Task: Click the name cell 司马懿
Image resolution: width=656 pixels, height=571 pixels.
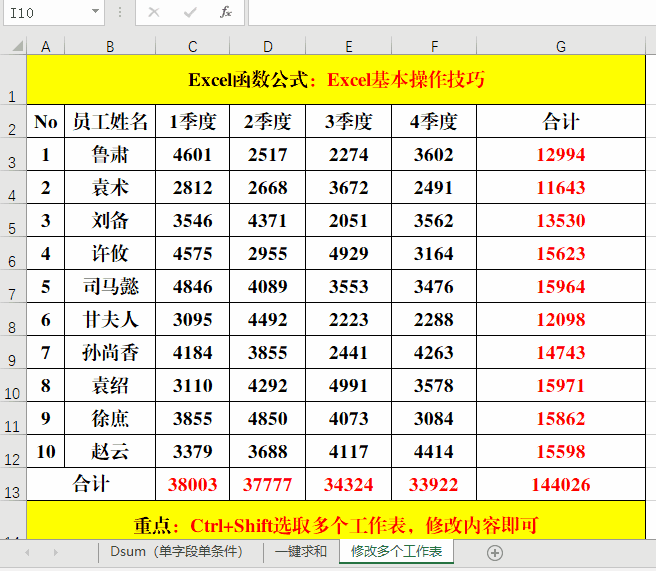Action: 110,287
